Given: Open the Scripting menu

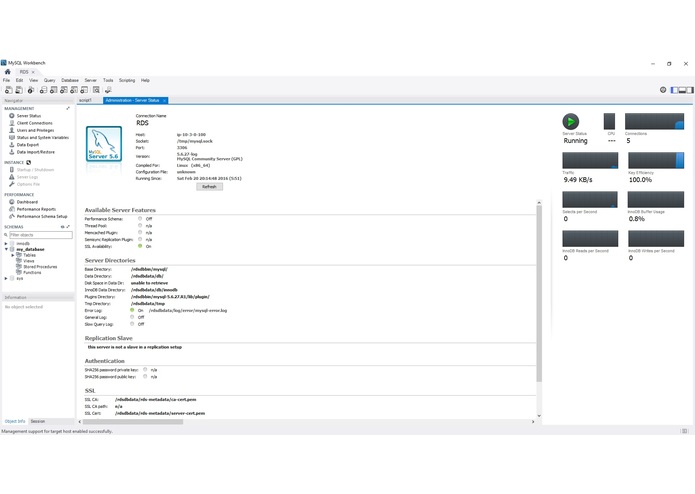Looking at the screenshot, I should pos(127,81).
